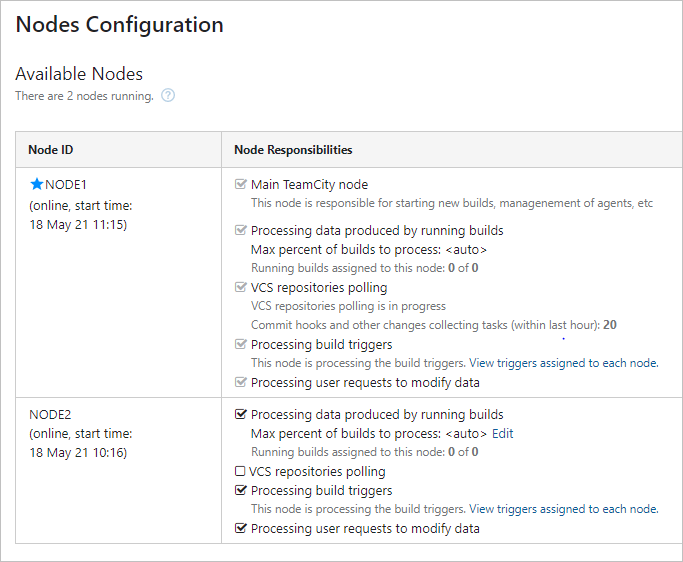This screenshot has width=683, height=562.
Task: Toggle NODE1 Processing build triggers checkbox
Action: [240, 344]
